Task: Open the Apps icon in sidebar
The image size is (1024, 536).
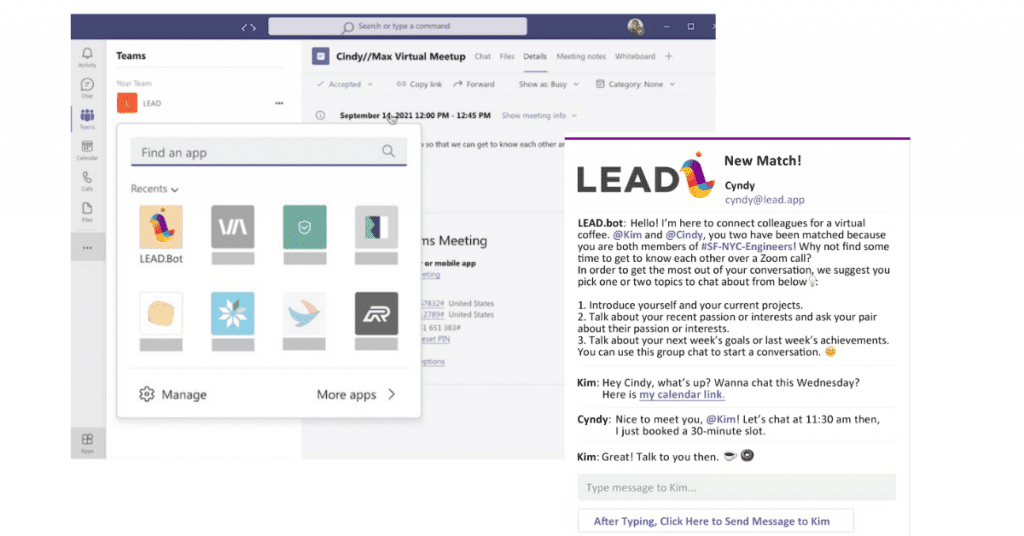Action: tap(87, 441)
